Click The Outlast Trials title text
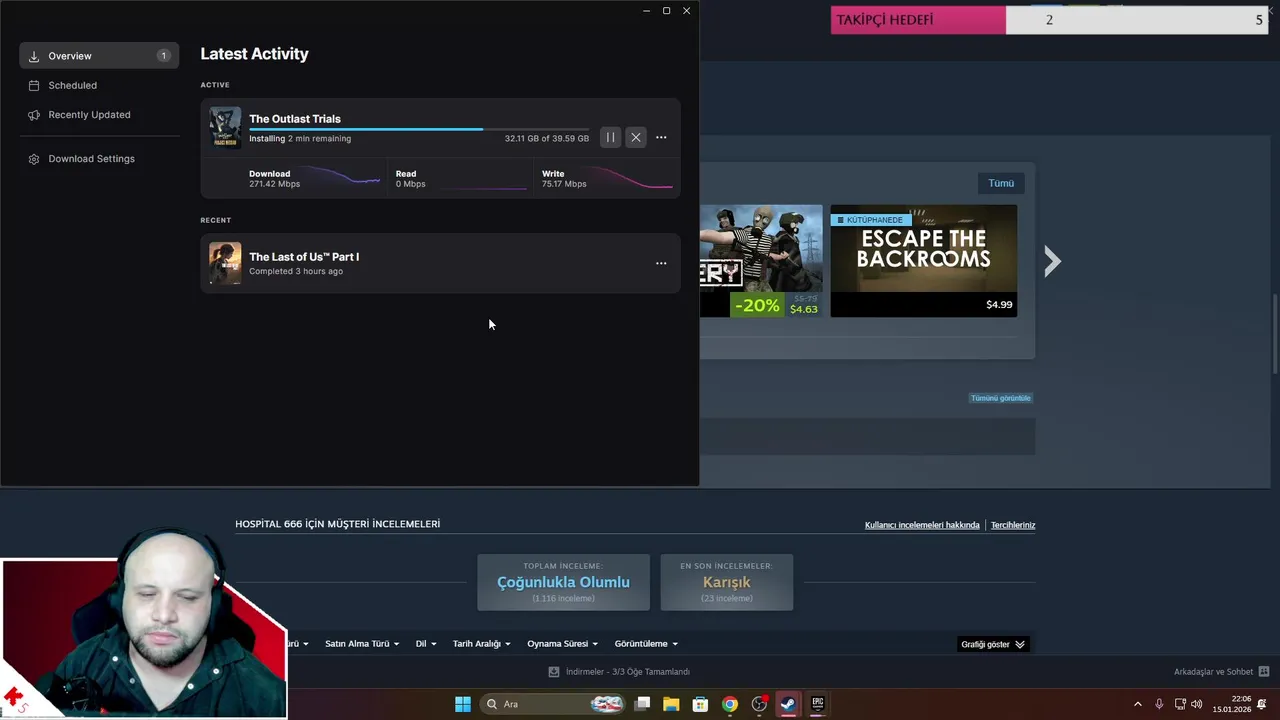 click(295, 119)
